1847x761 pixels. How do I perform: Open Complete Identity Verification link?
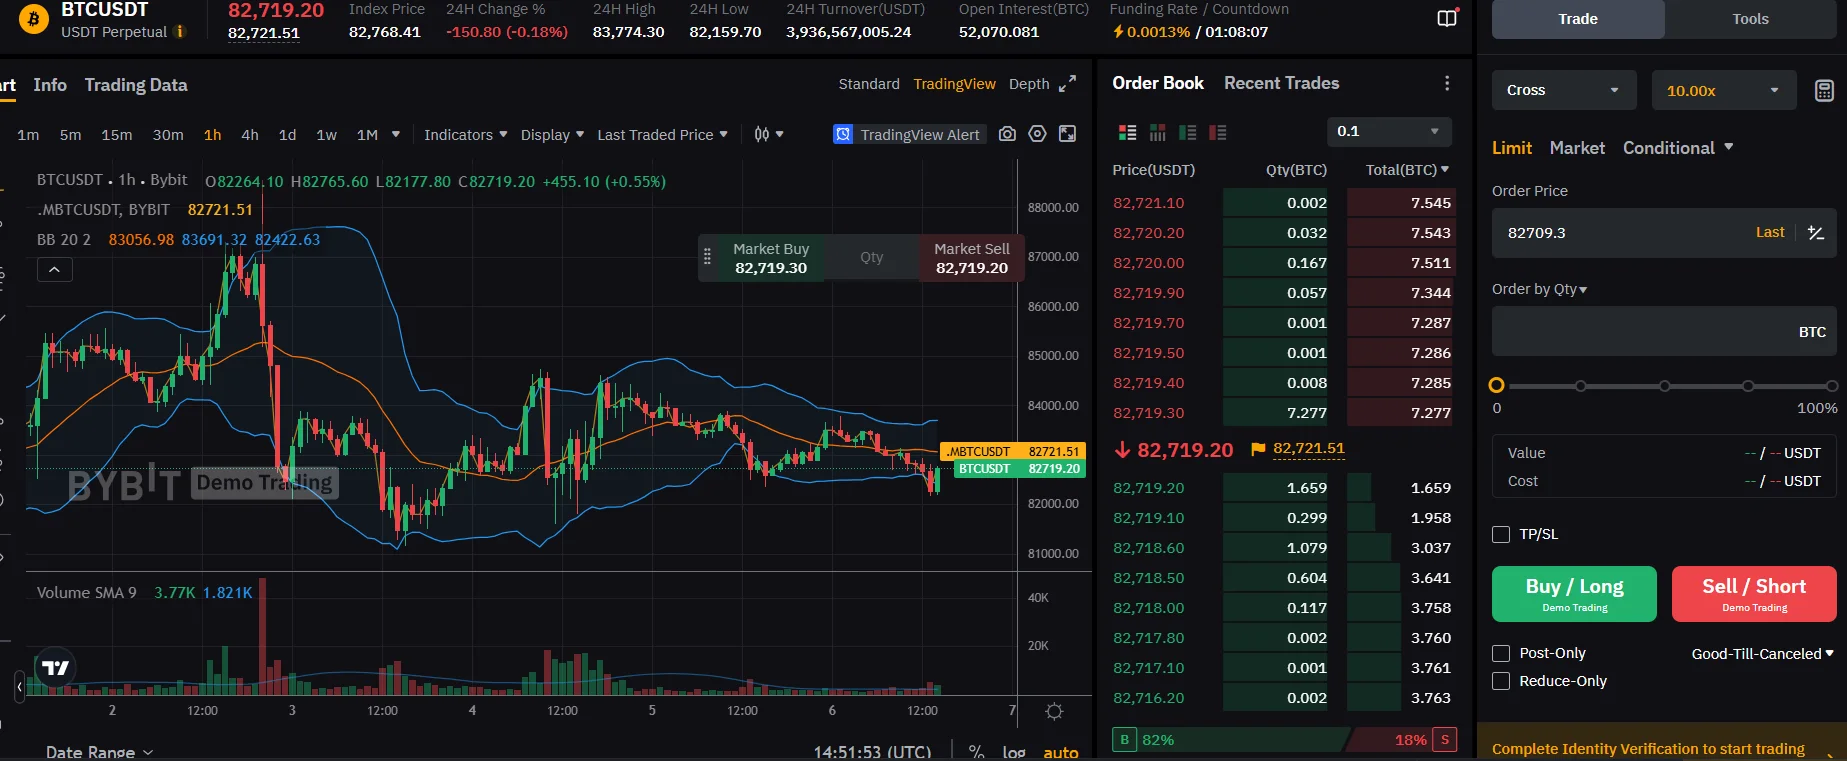pos(1648,749)
